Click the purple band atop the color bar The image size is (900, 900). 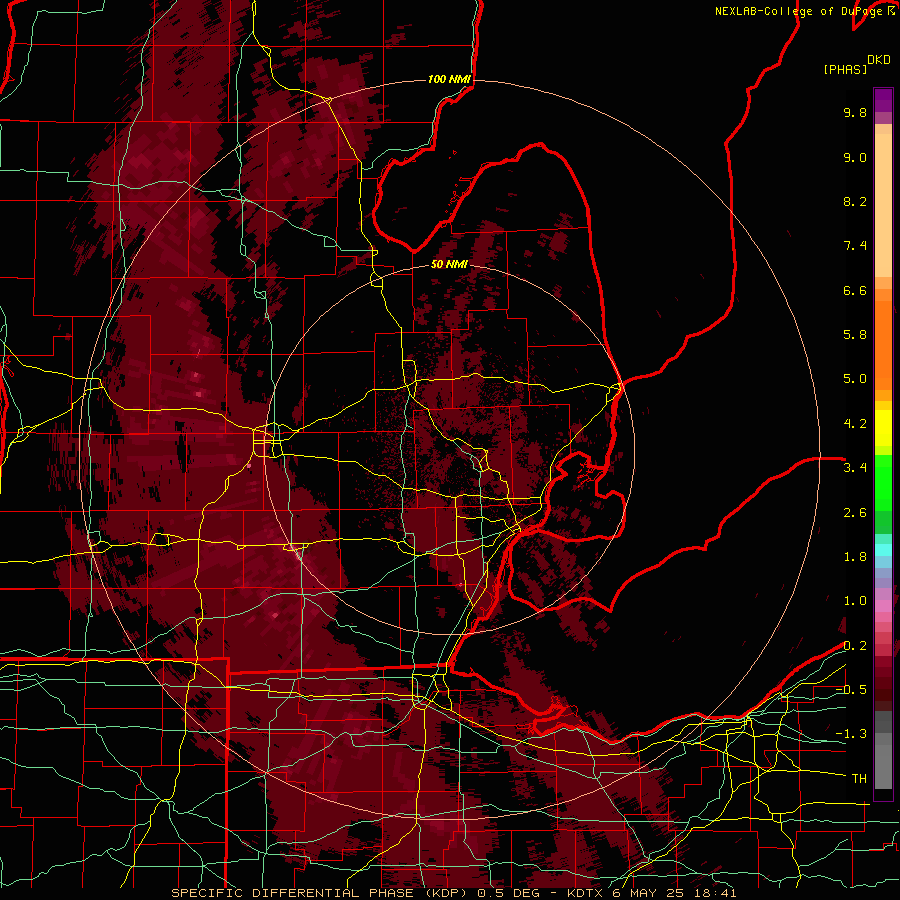(x=883, y=100)
